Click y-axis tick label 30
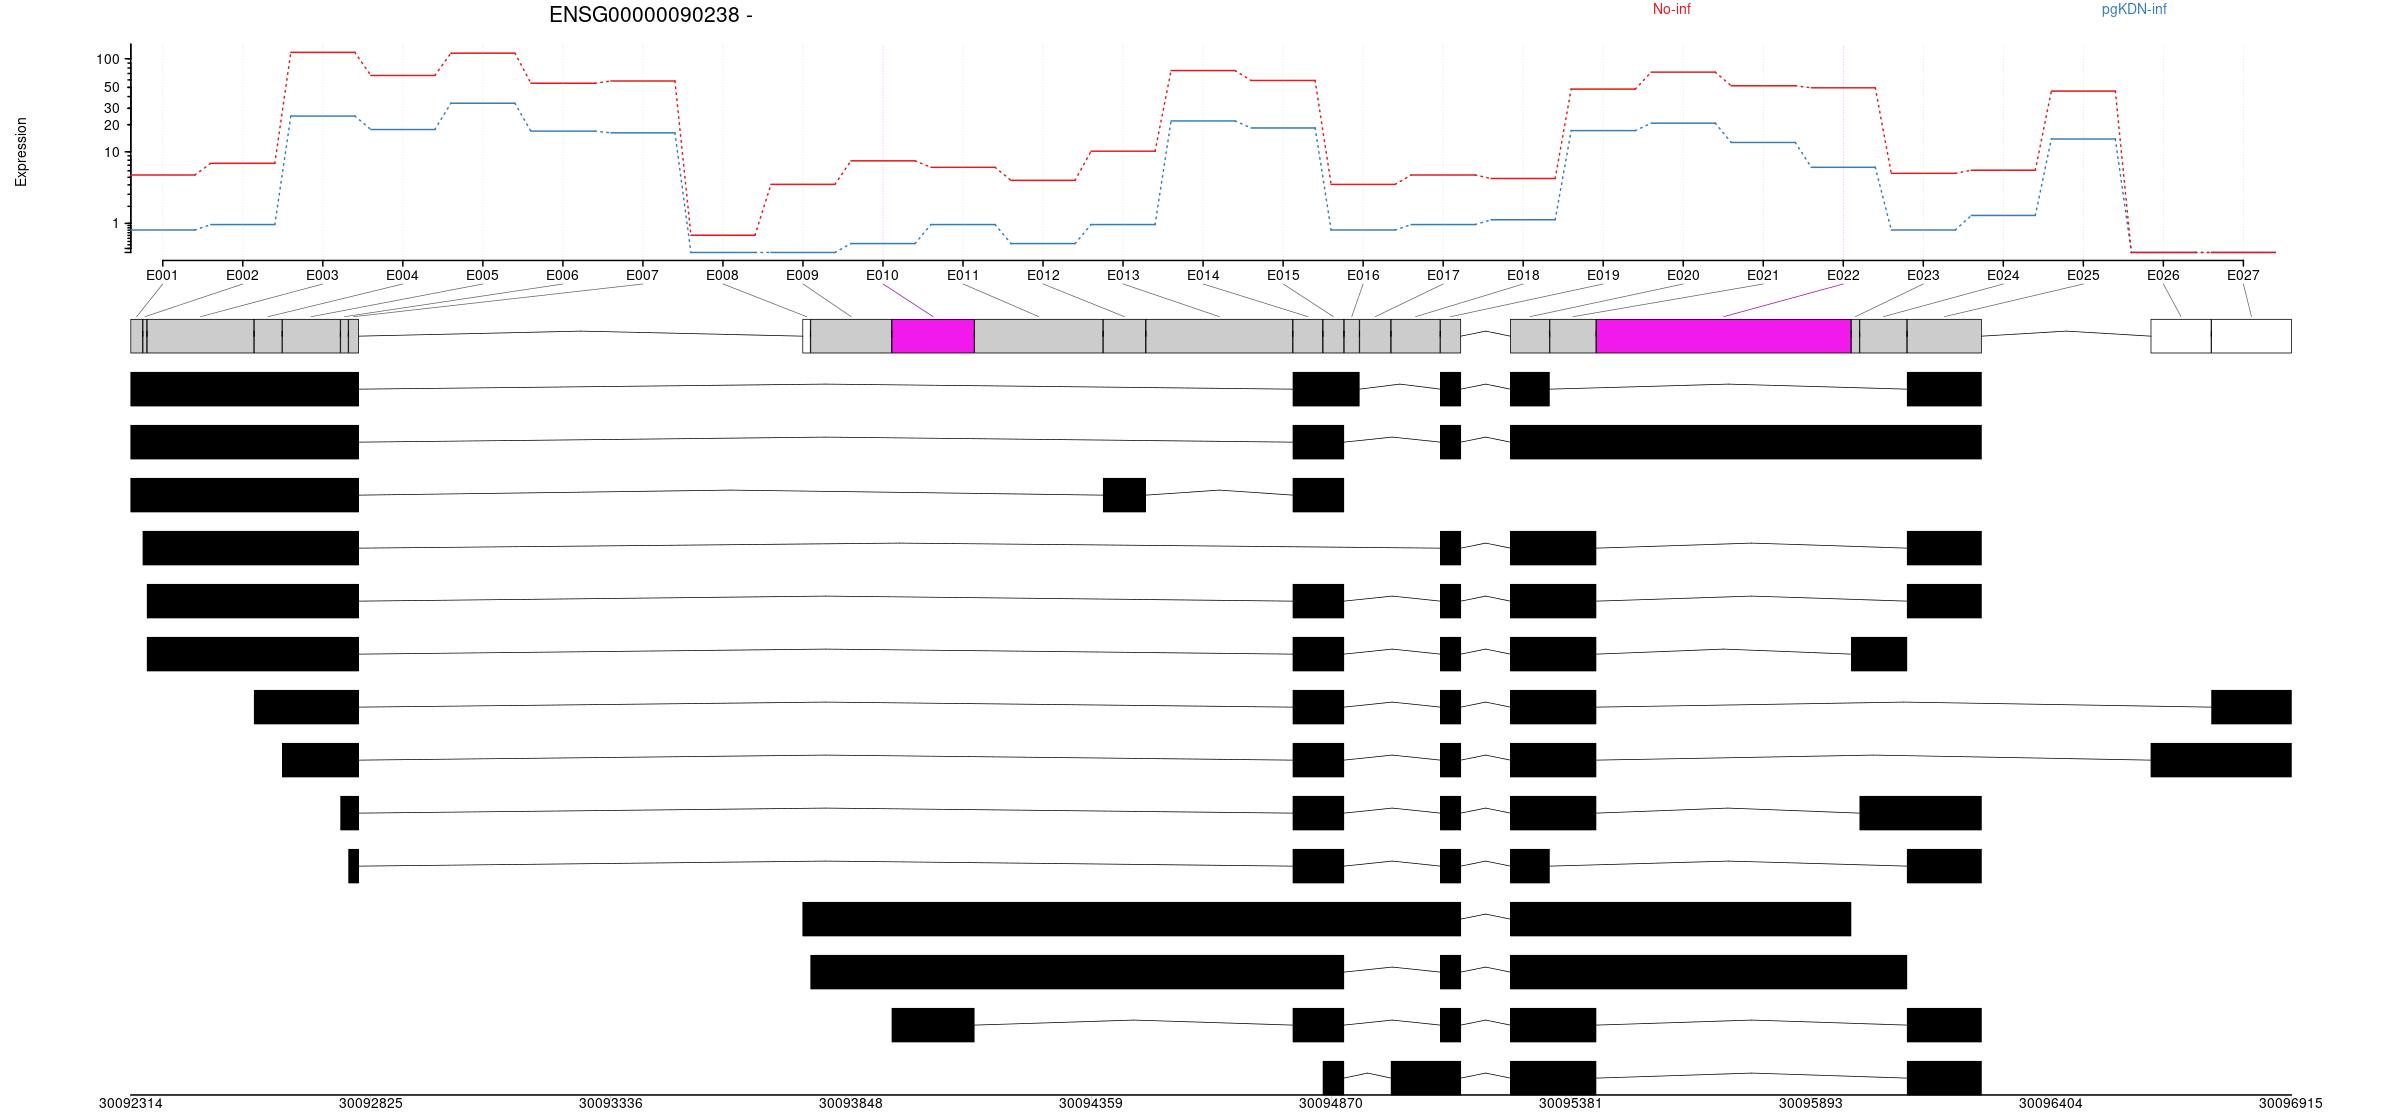The height and width of the screenshot is (1120, 2400). click(x=112, y=108)
